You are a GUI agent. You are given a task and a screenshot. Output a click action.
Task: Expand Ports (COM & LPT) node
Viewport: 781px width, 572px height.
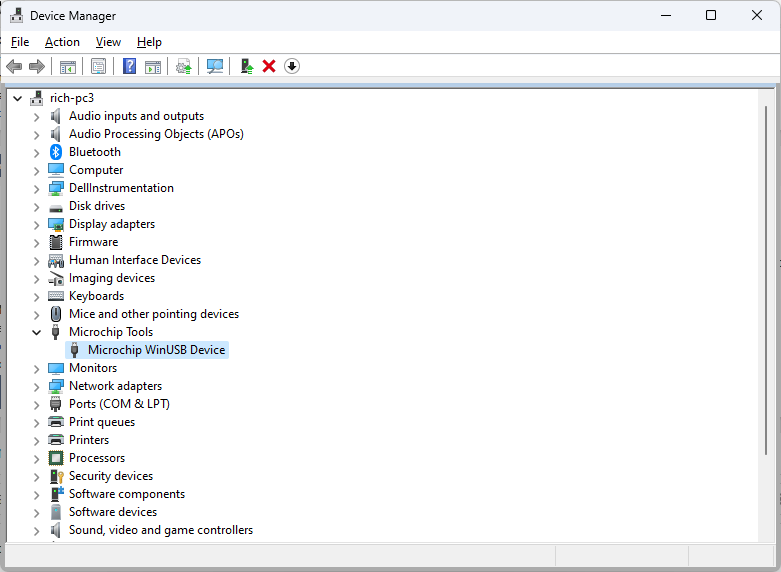37,404
